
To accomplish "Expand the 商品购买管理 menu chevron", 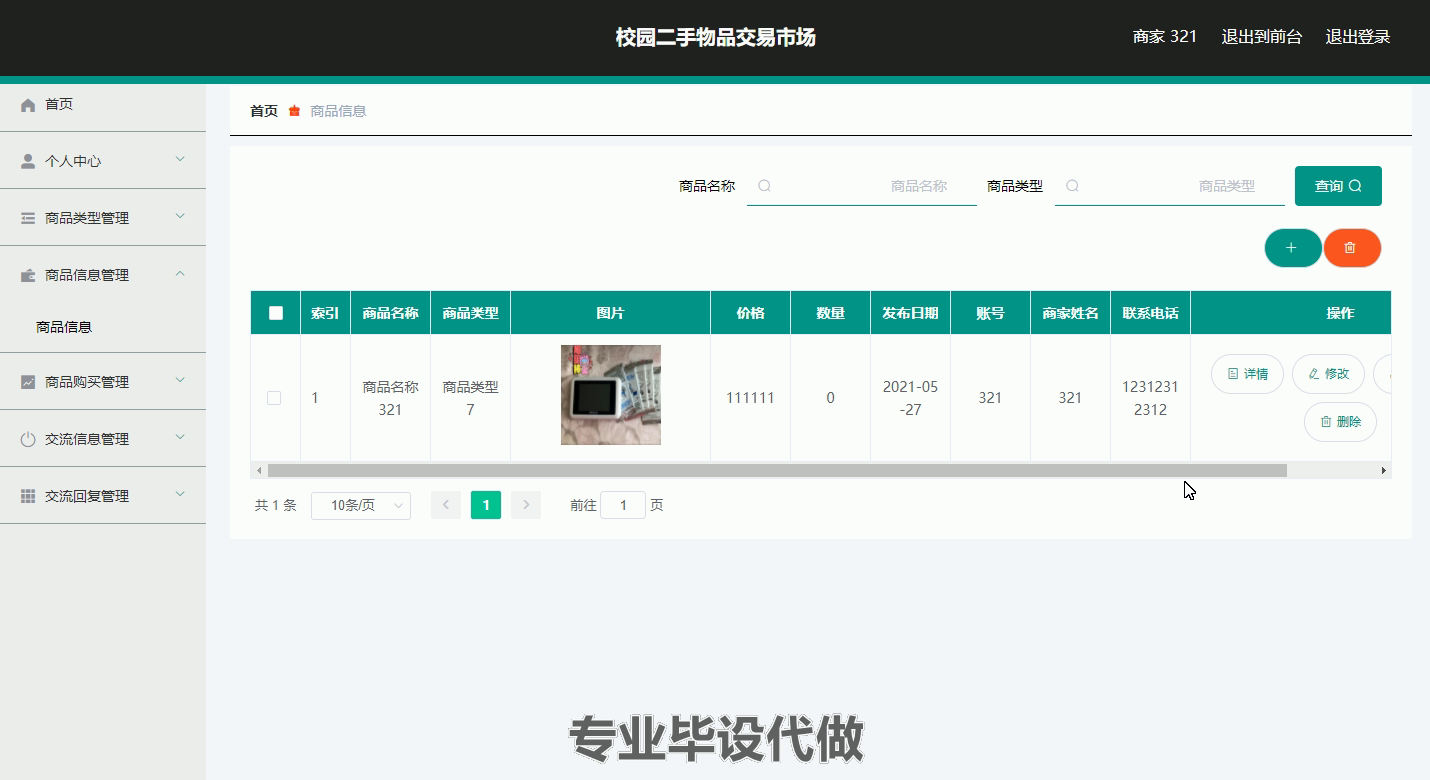I will 180,380.
